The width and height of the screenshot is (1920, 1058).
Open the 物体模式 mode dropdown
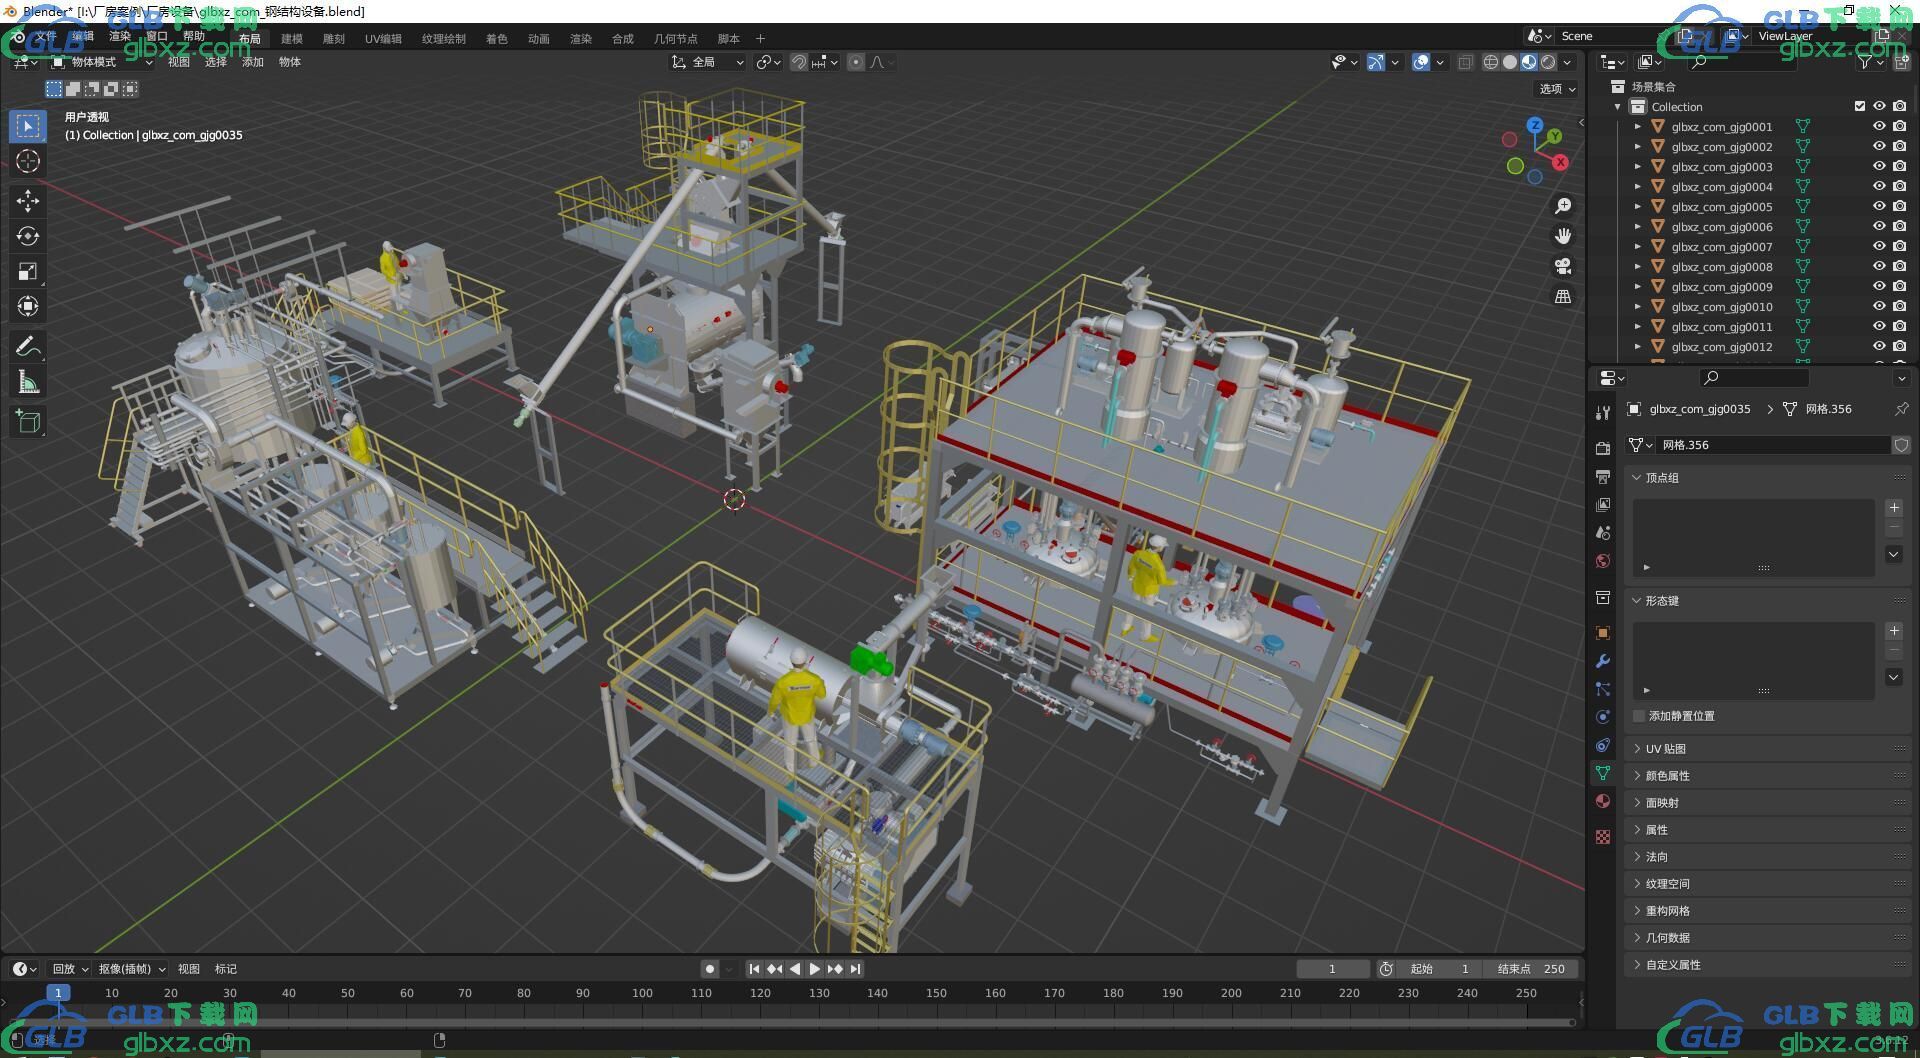pos(102,62)
